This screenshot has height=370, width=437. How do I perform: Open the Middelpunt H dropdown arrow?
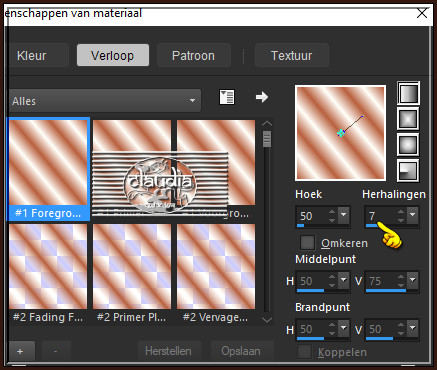(343, 281)
